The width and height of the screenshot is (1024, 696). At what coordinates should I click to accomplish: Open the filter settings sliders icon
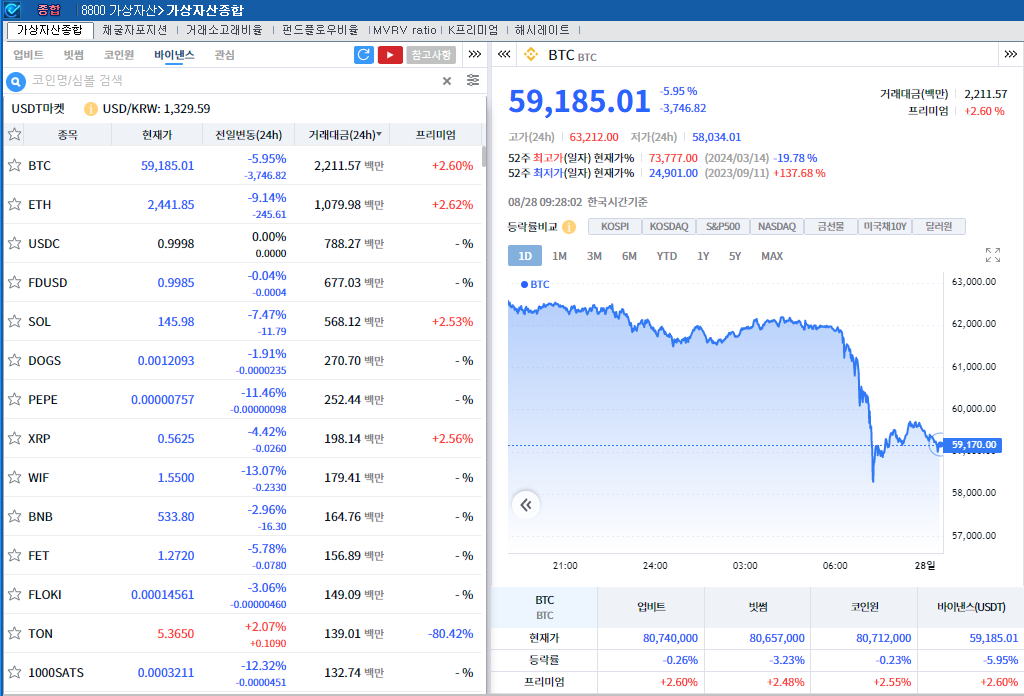click(473, 80)
